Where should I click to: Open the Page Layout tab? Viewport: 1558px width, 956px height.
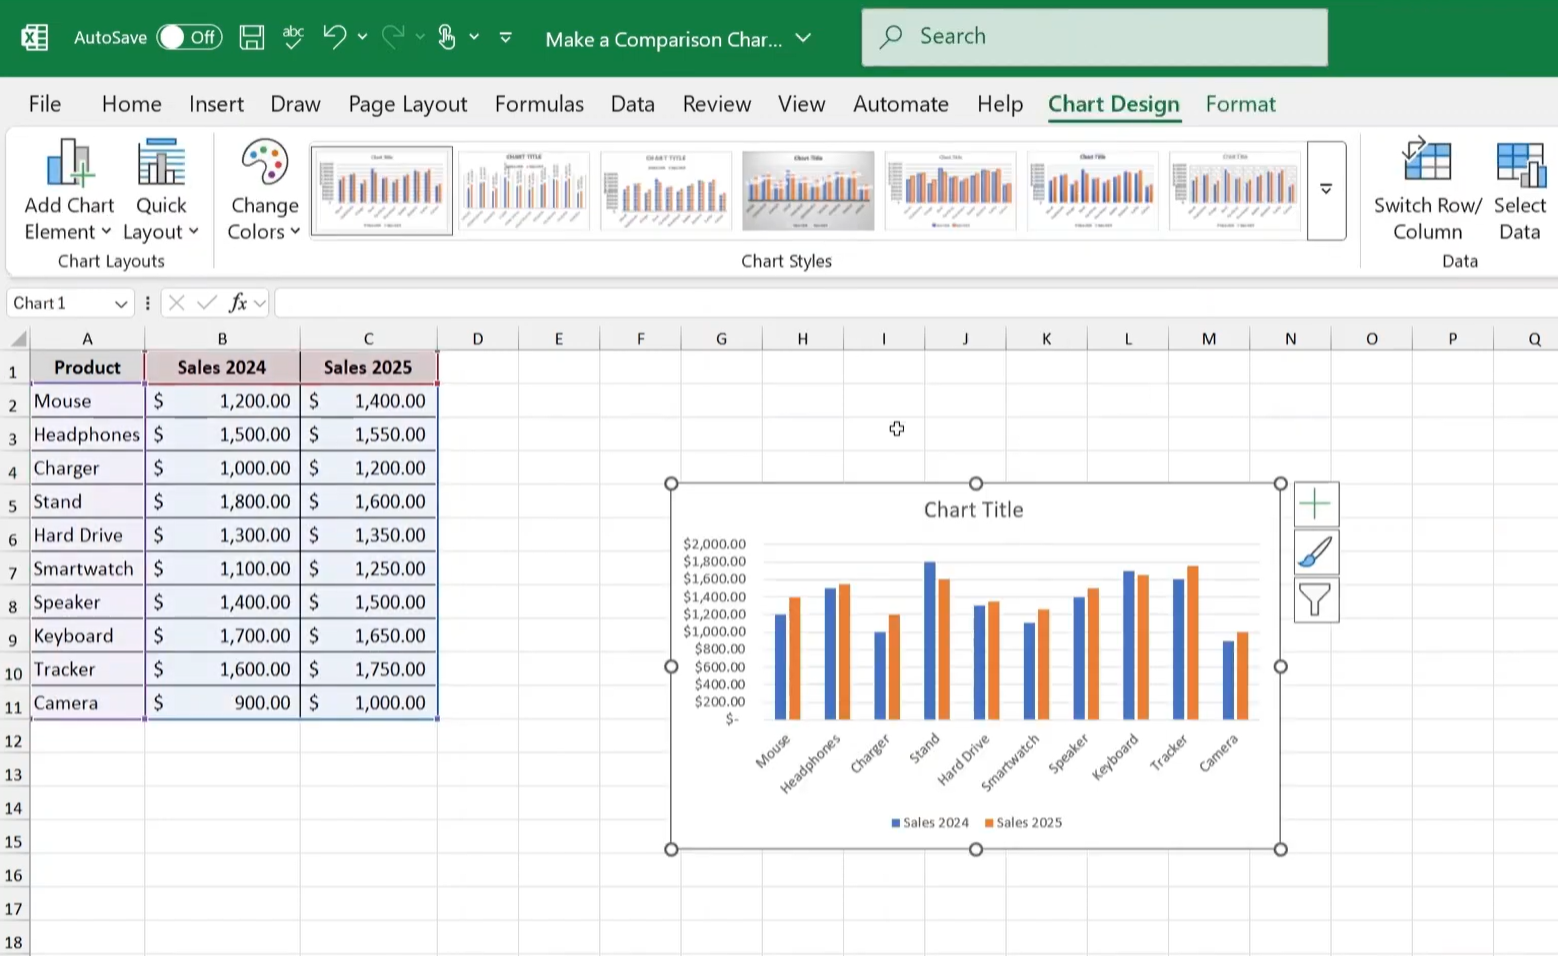tap(408, 104)
